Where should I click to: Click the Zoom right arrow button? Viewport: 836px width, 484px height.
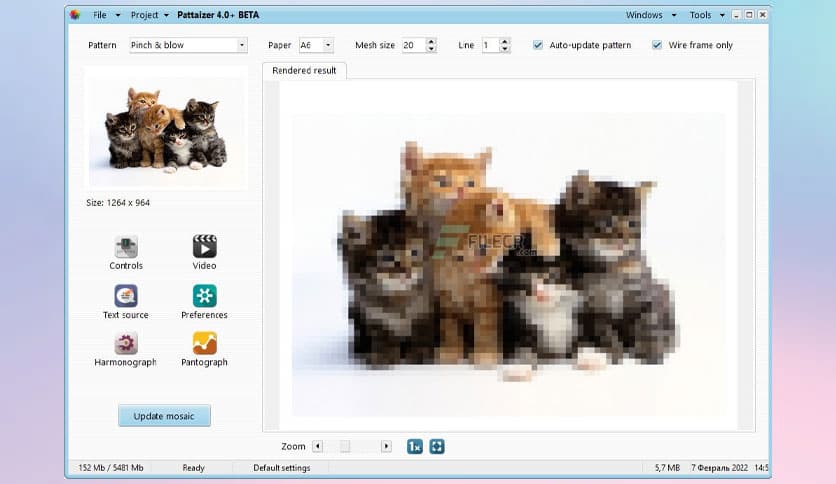[x=386, y=446]
